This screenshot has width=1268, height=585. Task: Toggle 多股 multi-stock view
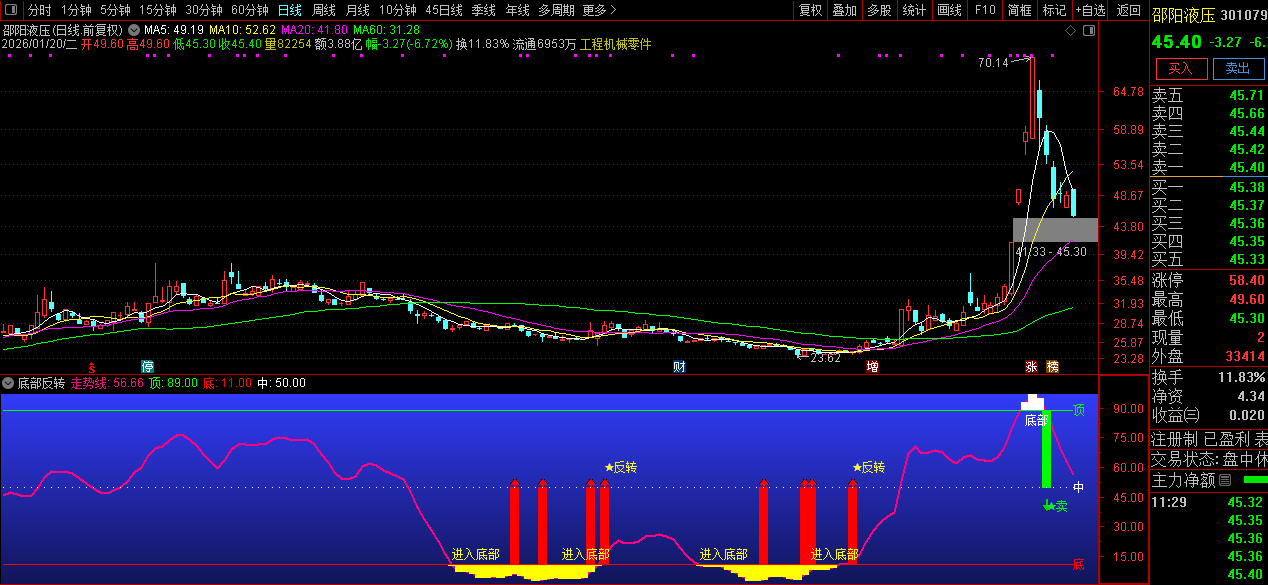(x=879, y=10)
